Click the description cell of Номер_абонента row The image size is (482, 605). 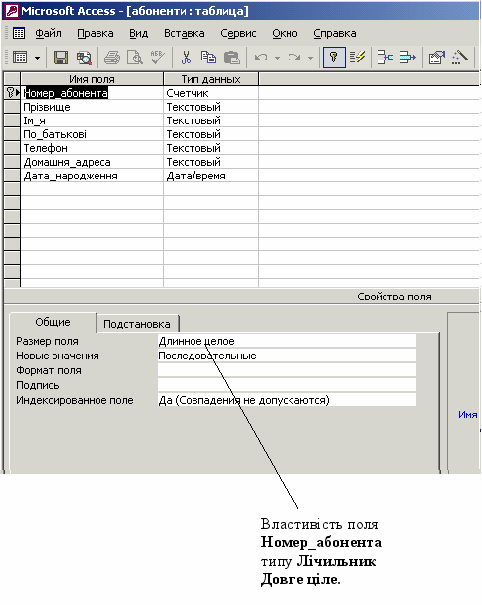[369, 93]
